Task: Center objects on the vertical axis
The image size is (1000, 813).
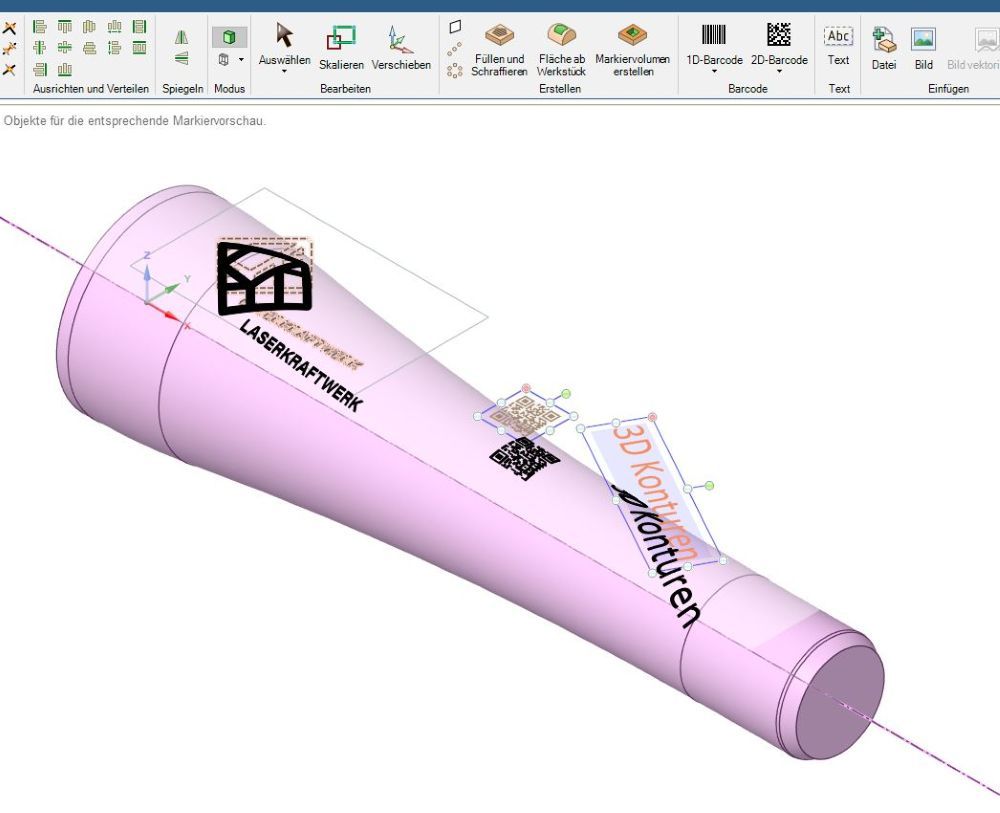Action: (40, 48)
